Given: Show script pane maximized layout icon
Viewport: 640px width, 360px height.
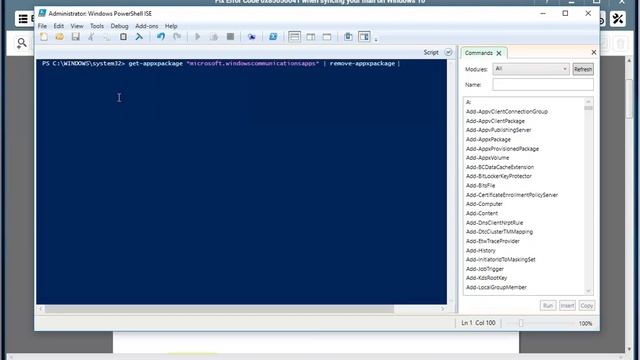Looking at the screenshot, I should [x=327, y=37].
